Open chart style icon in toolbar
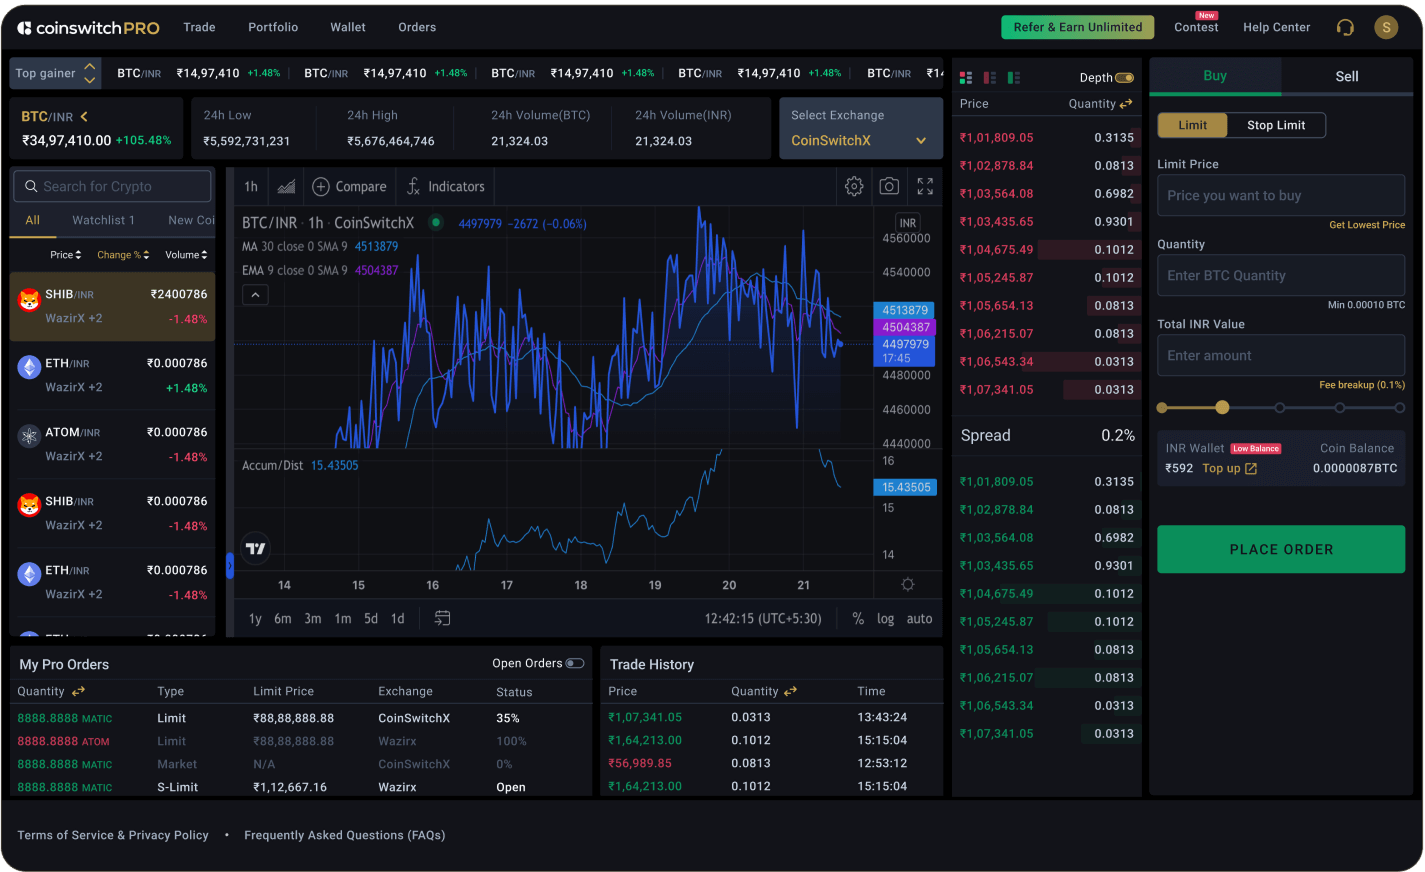 [286, 187]
